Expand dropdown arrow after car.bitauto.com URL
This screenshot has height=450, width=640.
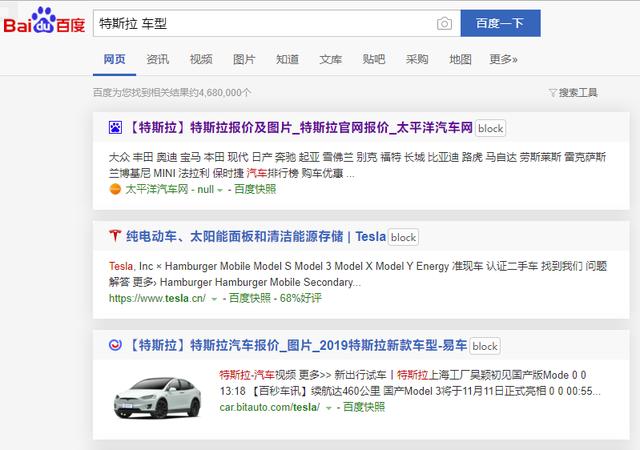coord(328,408)
